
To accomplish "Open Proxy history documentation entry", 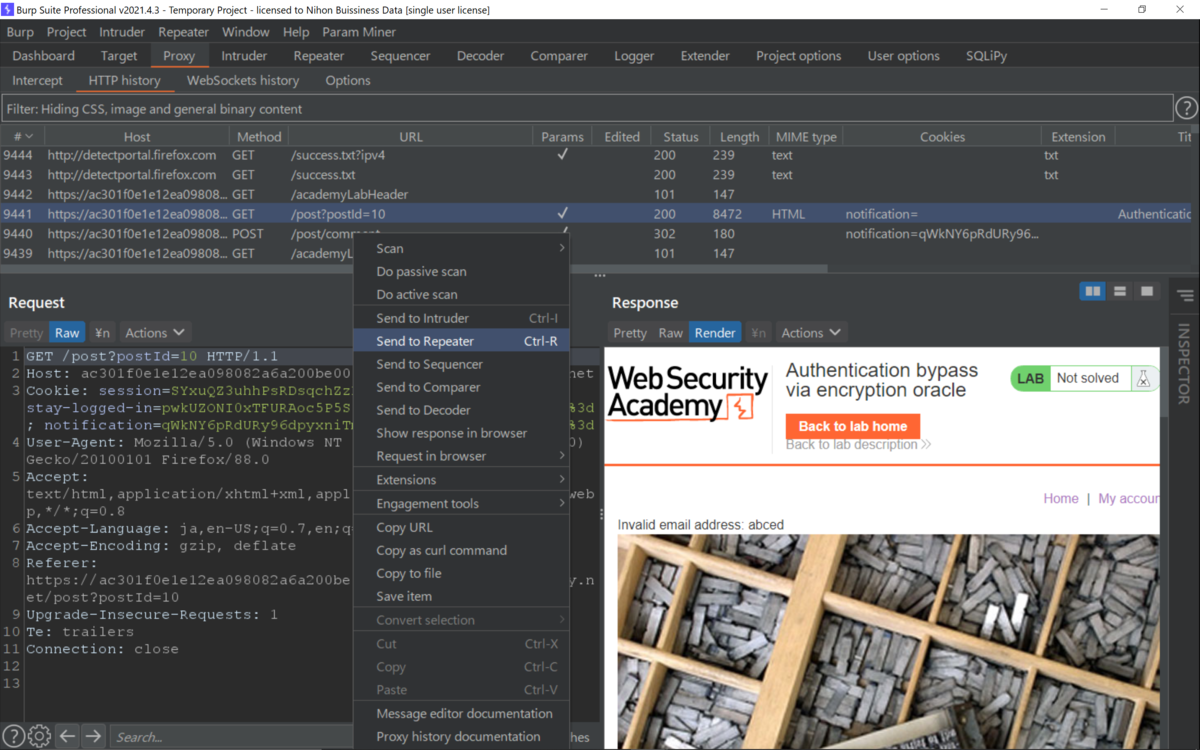I will tap(461, 736).
